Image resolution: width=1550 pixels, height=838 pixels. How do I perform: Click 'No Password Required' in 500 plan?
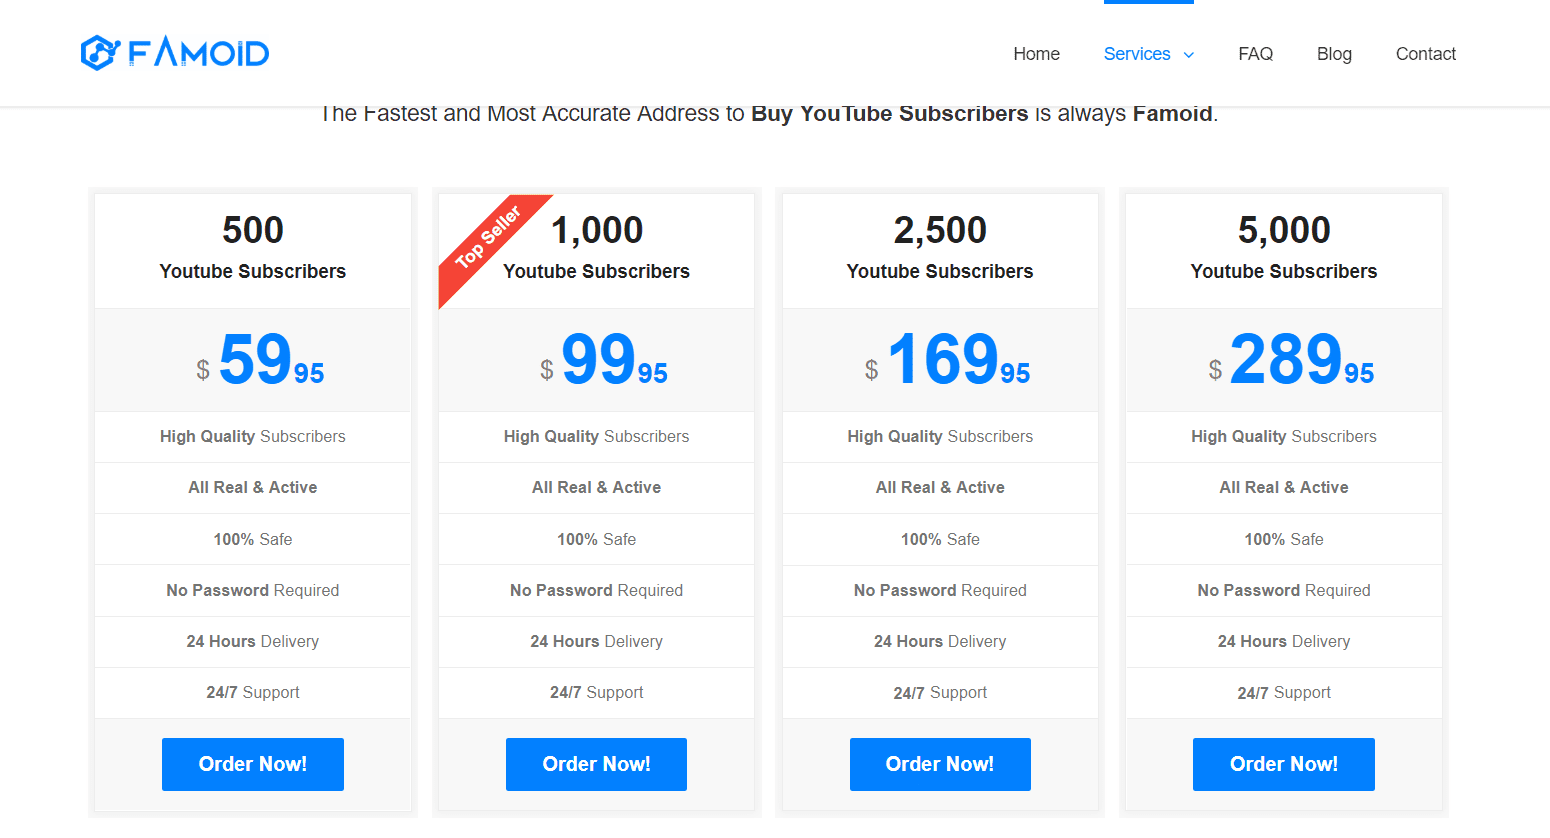click(253, 591)
